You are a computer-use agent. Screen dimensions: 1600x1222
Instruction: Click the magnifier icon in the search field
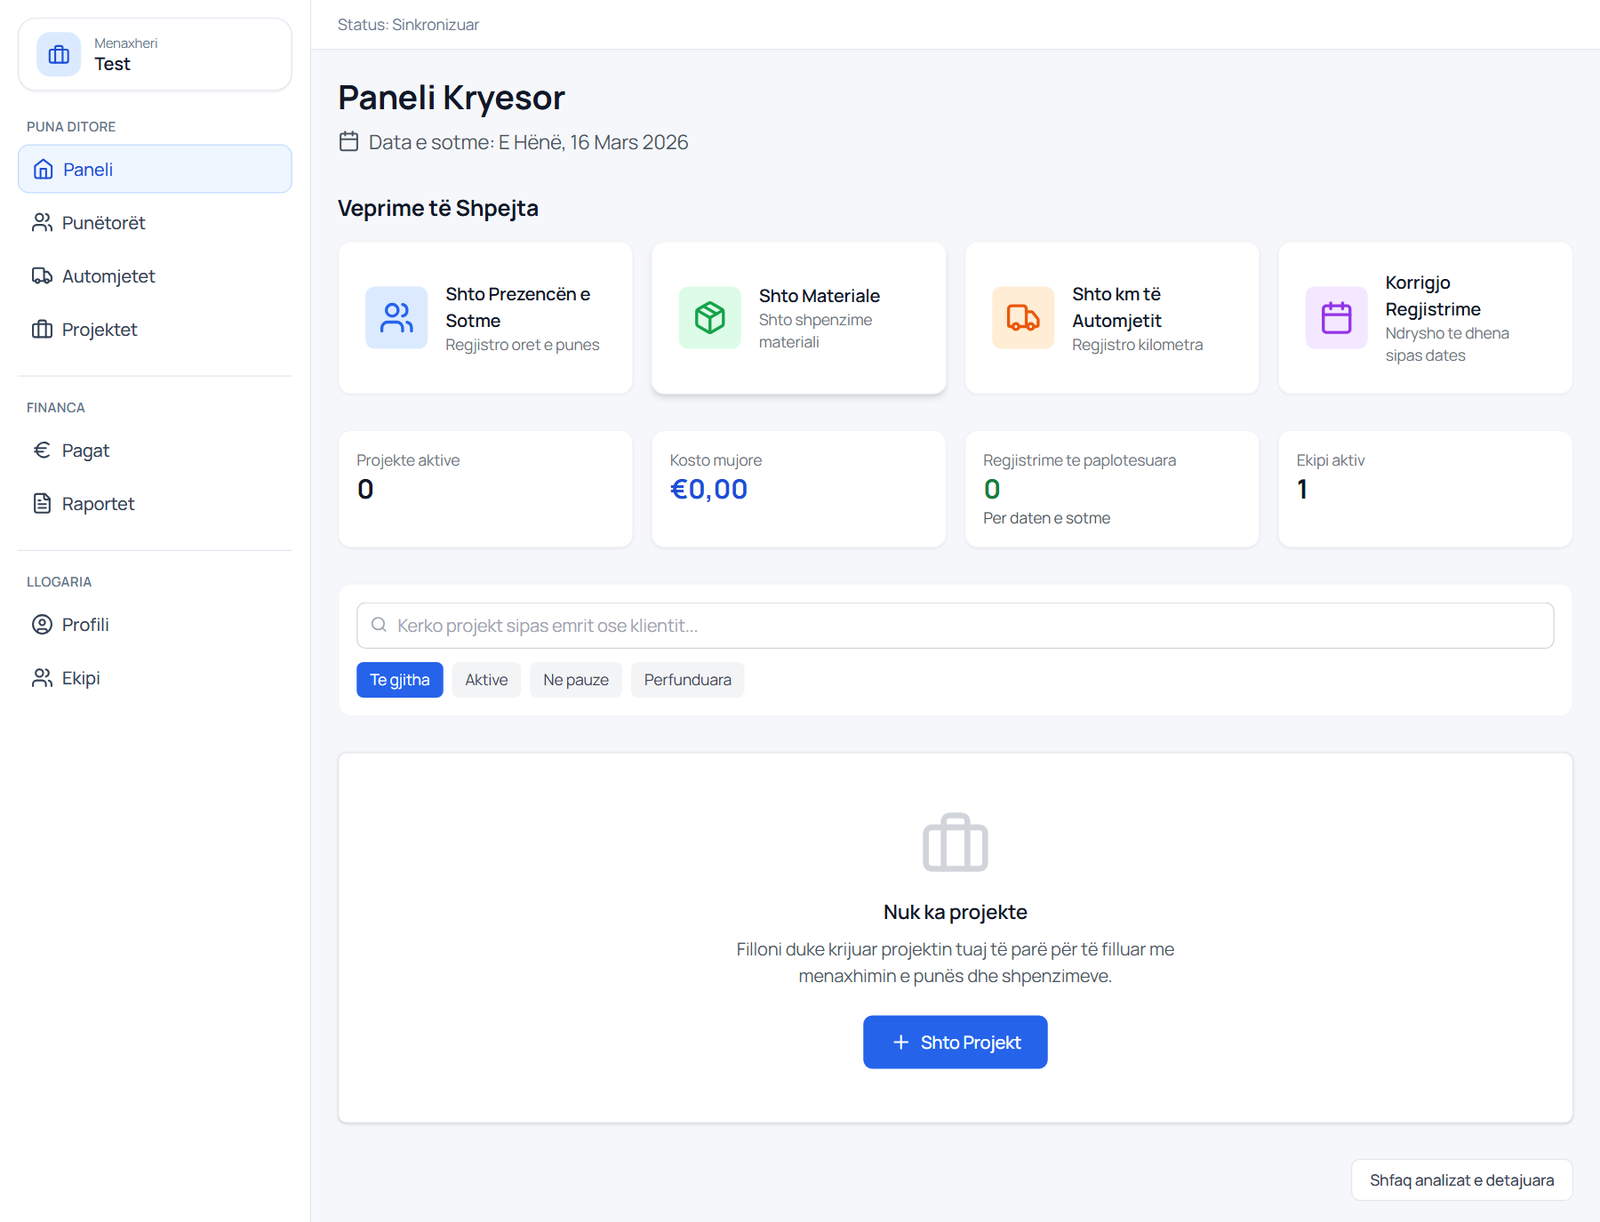point(379,625)
